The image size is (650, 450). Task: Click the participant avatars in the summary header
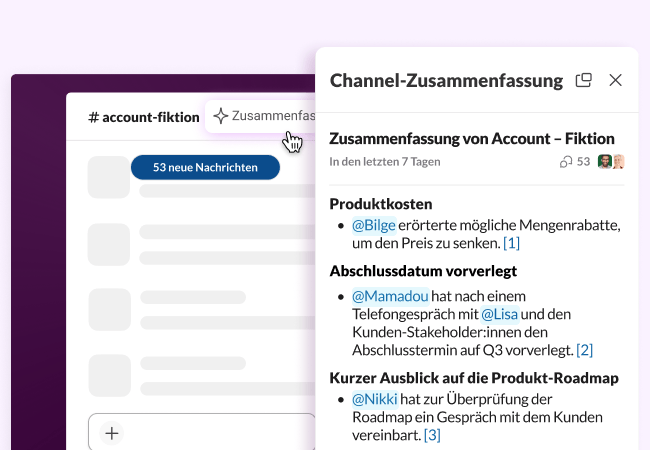point(610,162)
